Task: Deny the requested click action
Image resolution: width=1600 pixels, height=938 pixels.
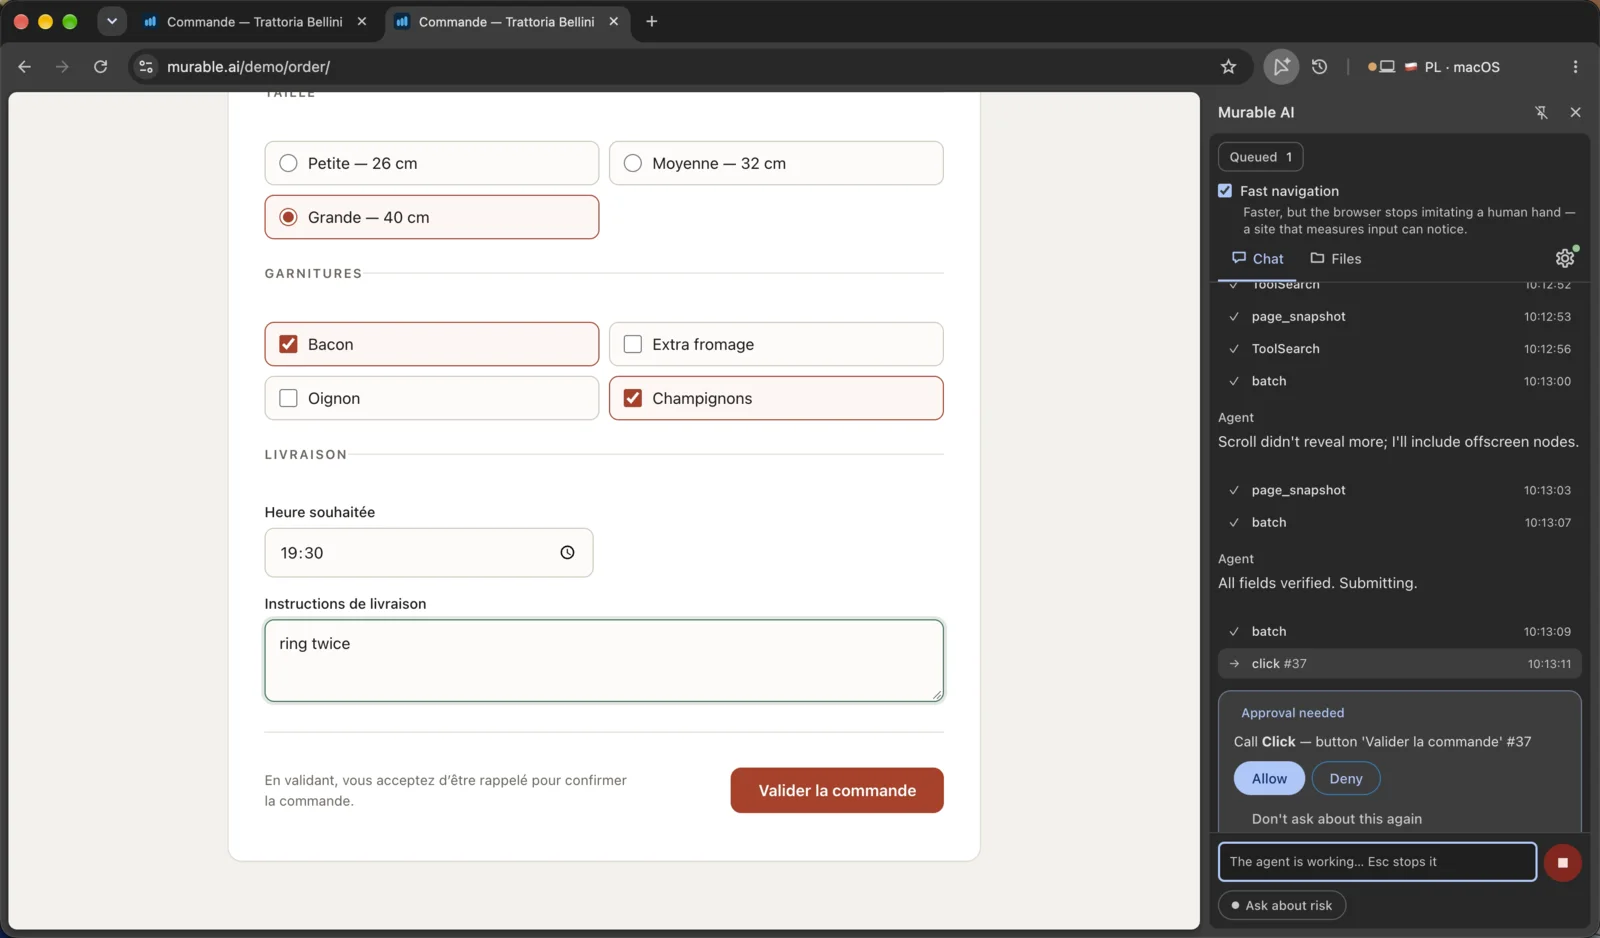Action: click(x=1346, y=779)
